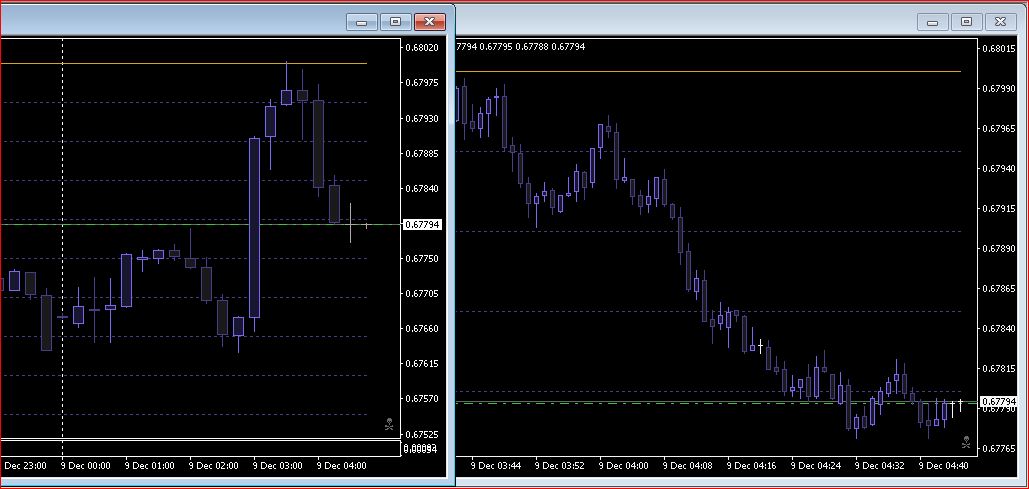Click the 0.68020 price scale label
Image resolution: width=1029 pixels, height=489 pixels.
tap(423, 47)
